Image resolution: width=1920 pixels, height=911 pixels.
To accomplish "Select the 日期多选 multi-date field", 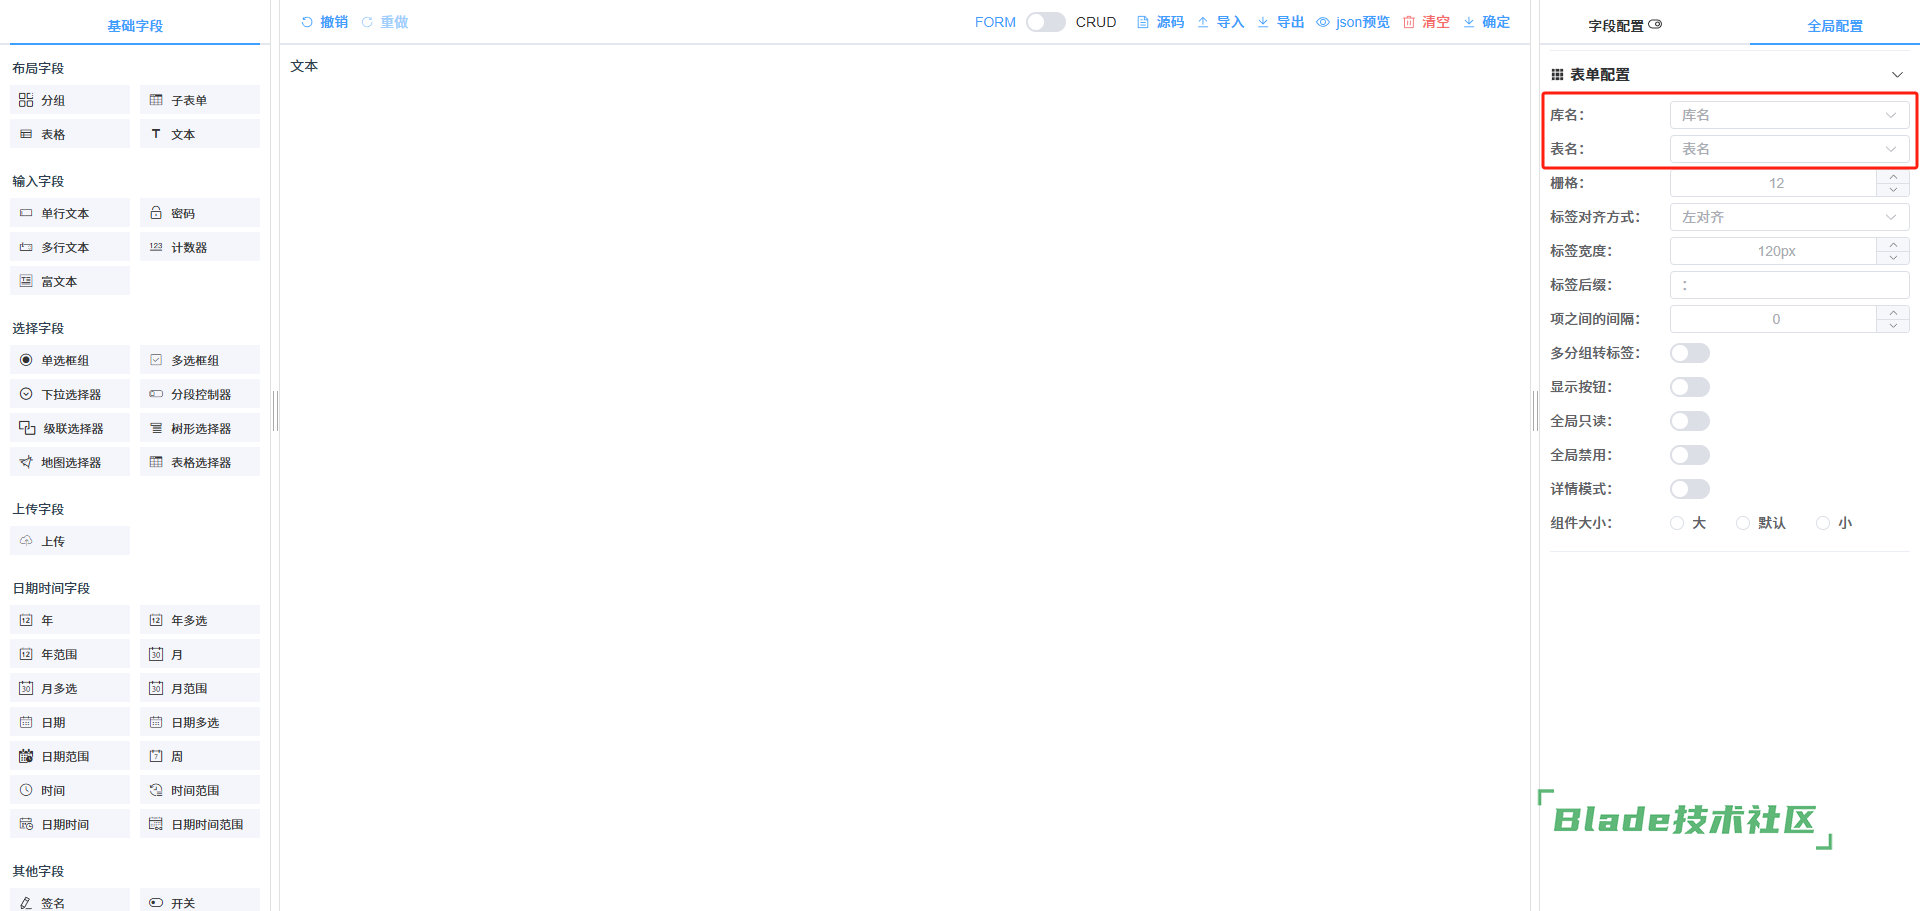I will [x=200, y=722].
